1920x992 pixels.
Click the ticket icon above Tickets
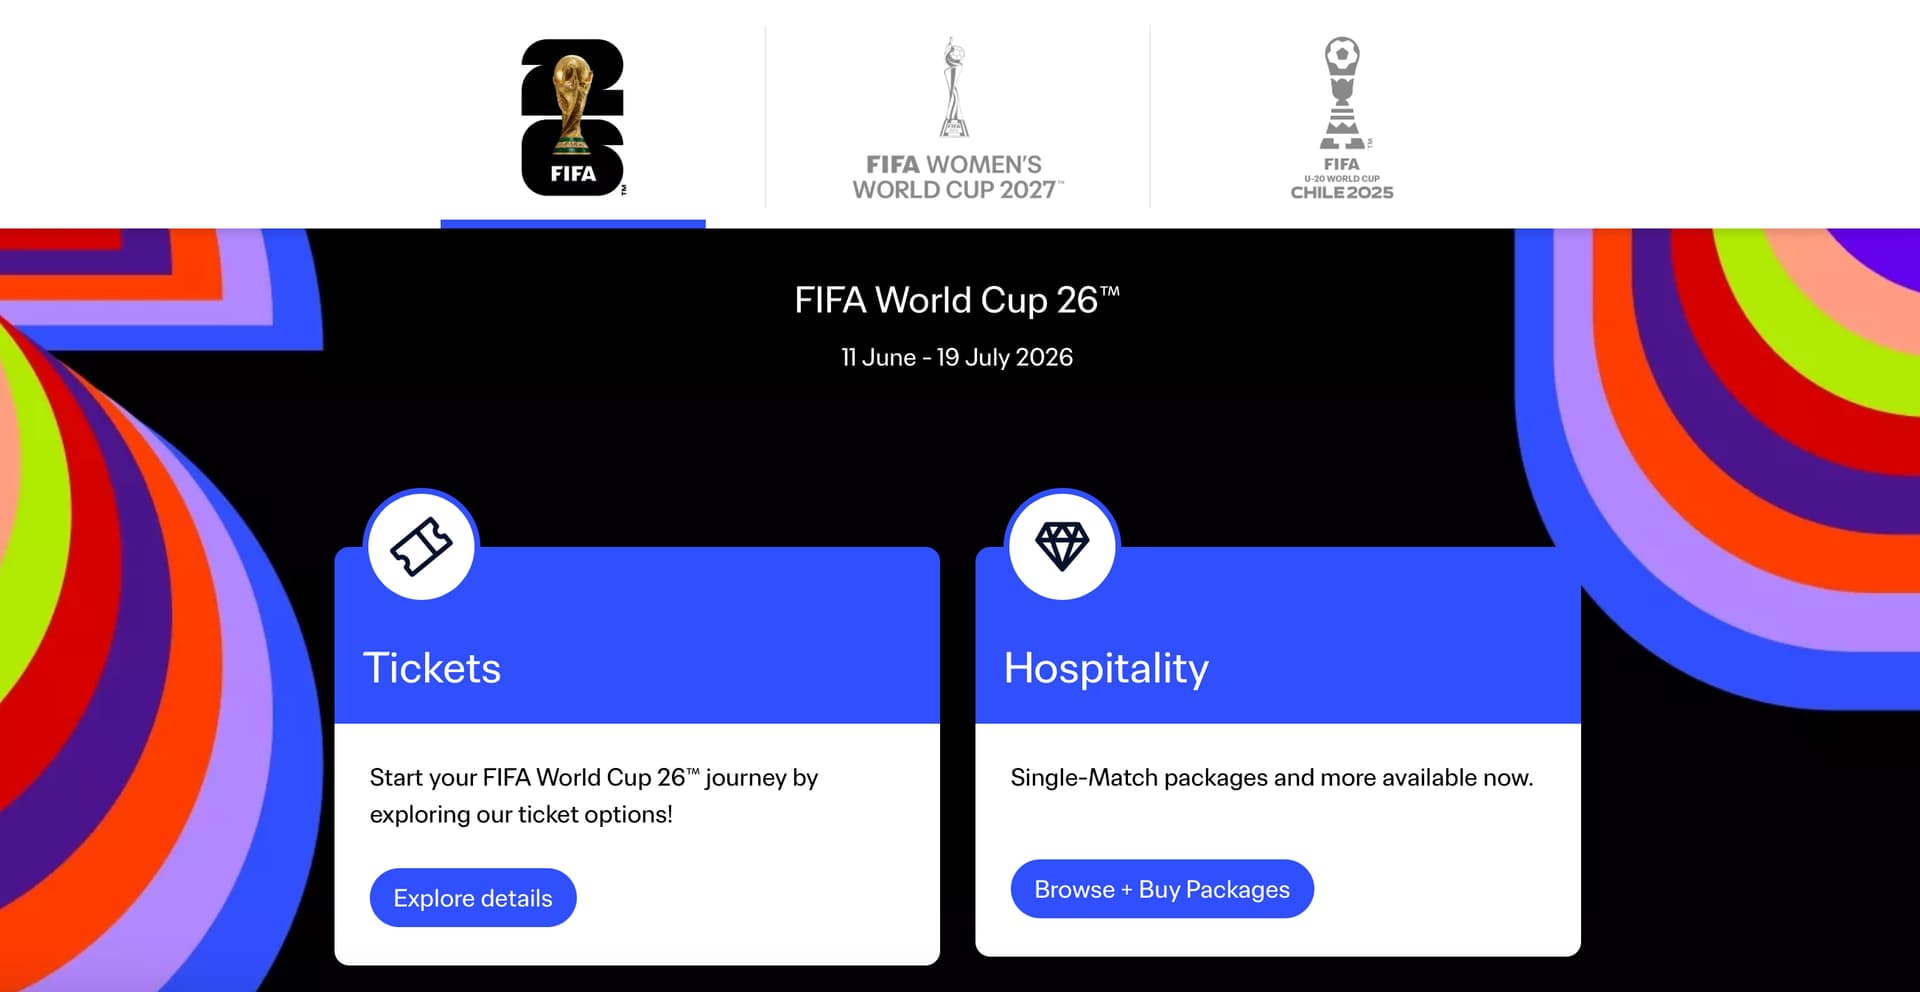pos(421,546)
